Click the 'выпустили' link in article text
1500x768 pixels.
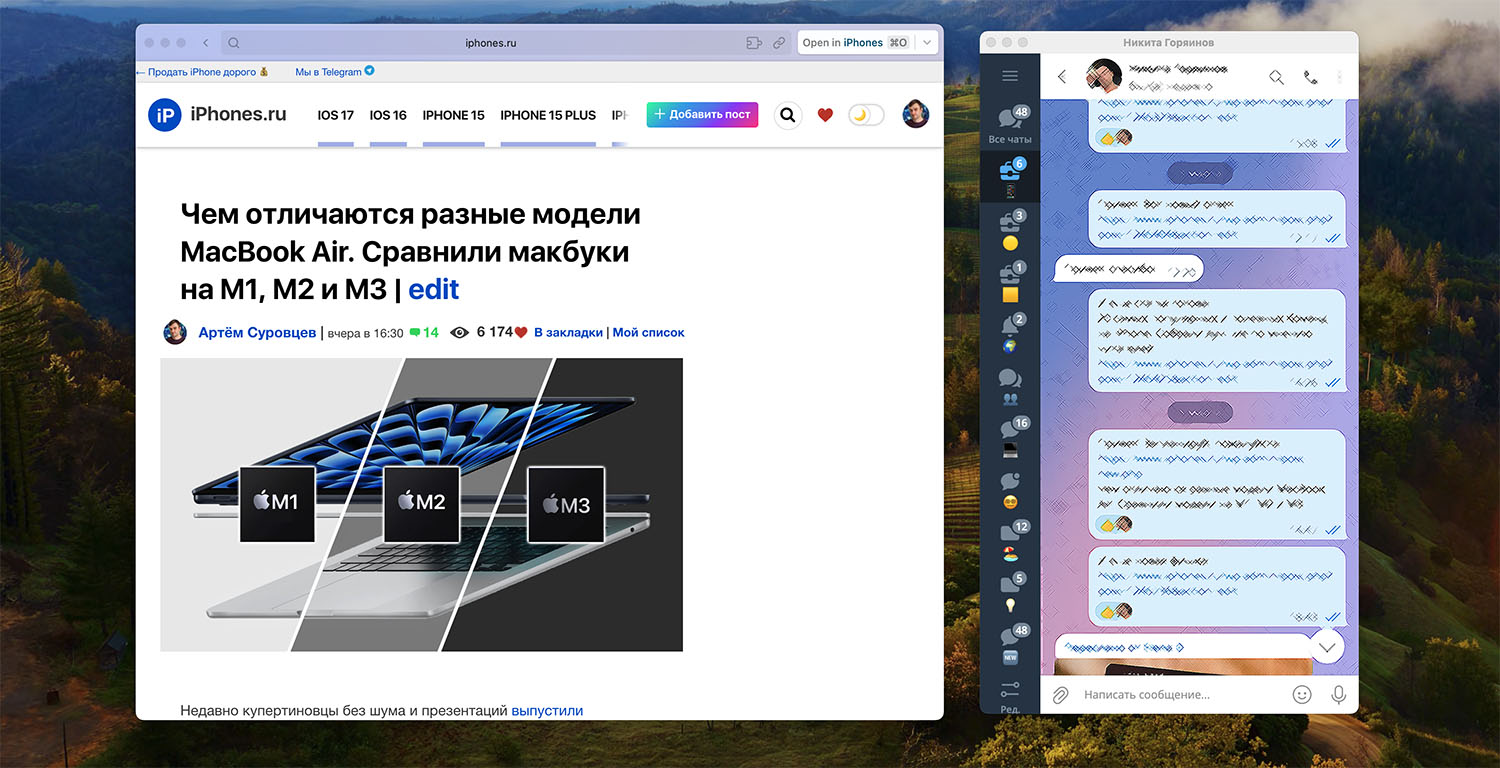[x=547, y=711]
